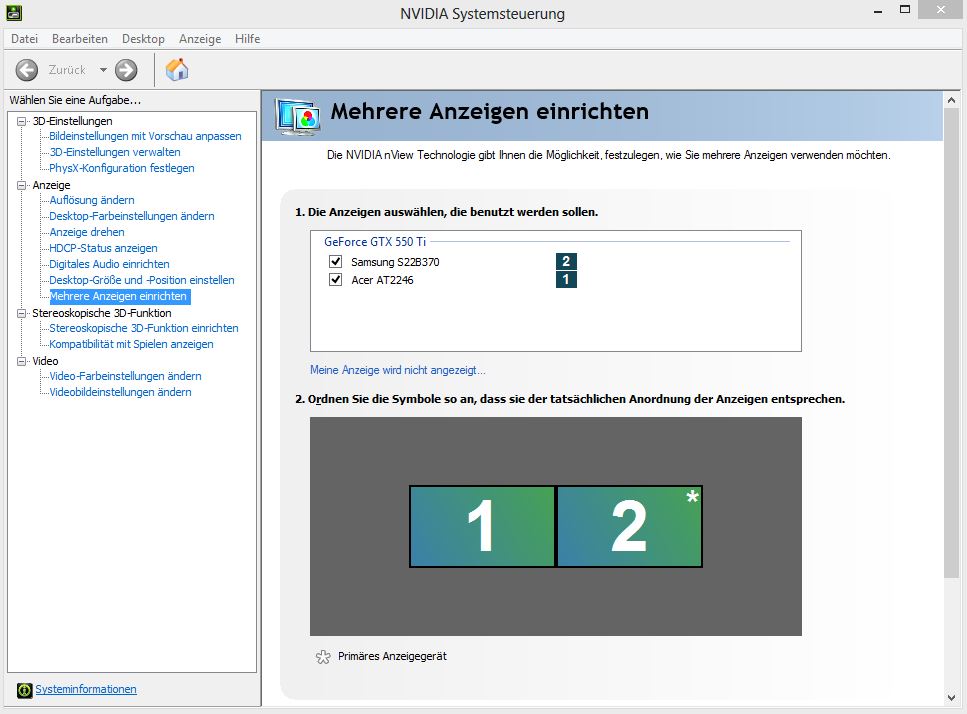Collapse the Video tree node

[22, 361]
